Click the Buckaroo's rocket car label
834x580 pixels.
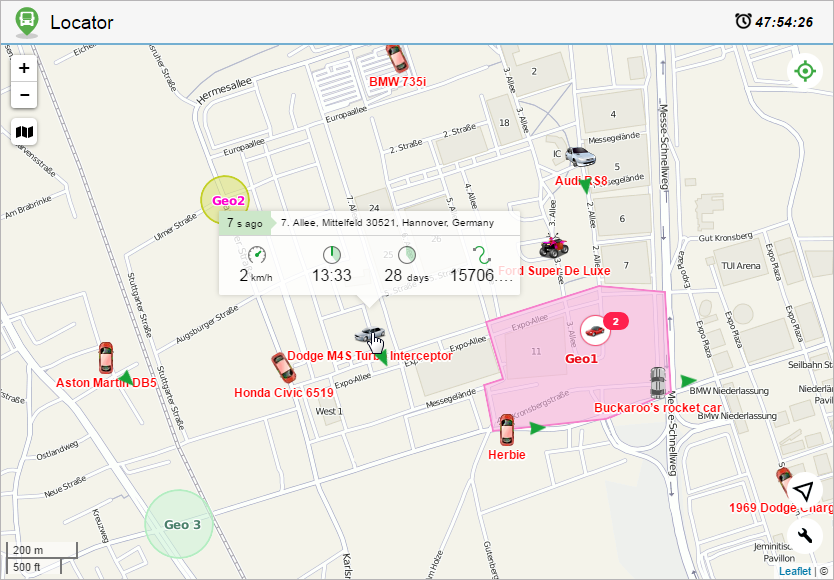tap(658, 408)
